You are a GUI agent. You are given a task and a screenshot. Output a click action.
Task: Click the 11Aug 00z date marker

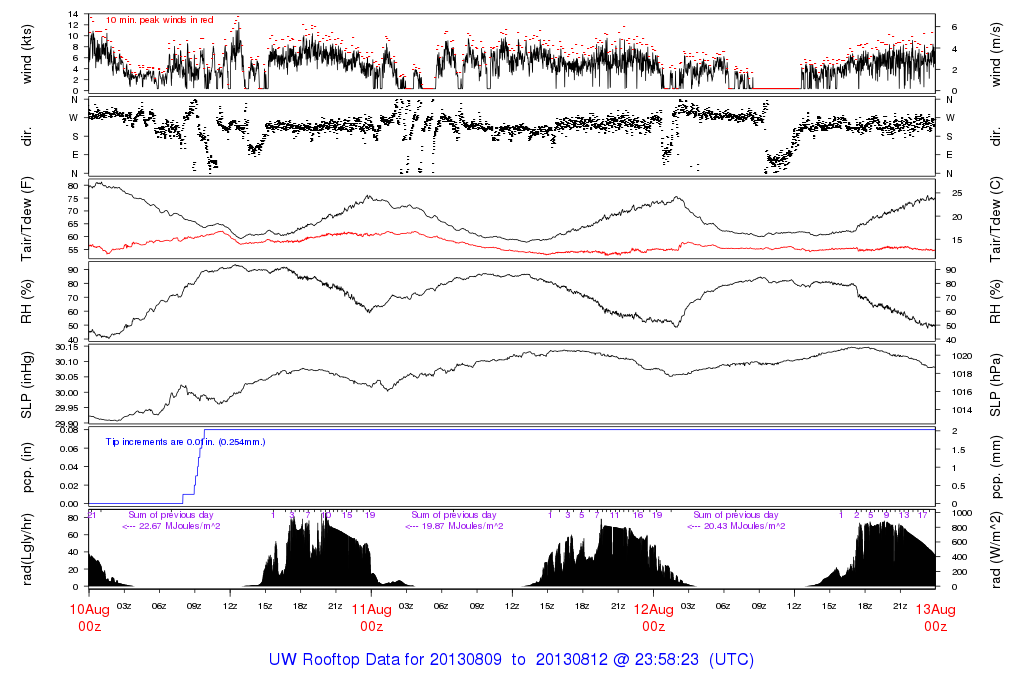click(x=371, y=618)
